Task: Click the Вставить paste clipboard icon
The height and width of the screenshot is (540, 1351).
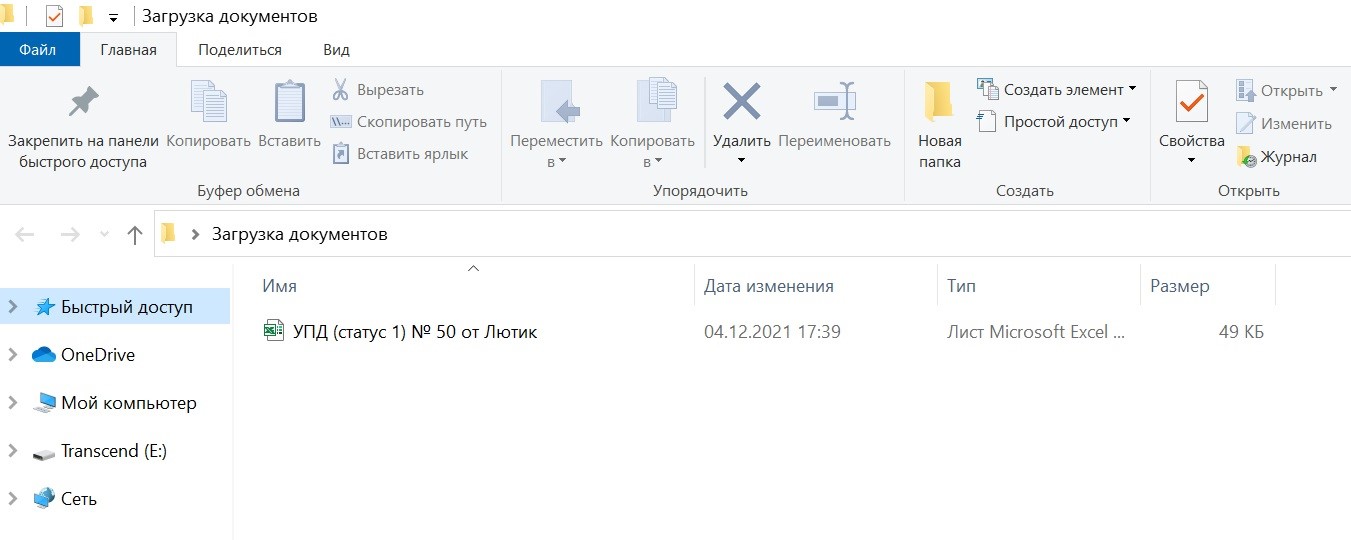Action: (289, 101)
